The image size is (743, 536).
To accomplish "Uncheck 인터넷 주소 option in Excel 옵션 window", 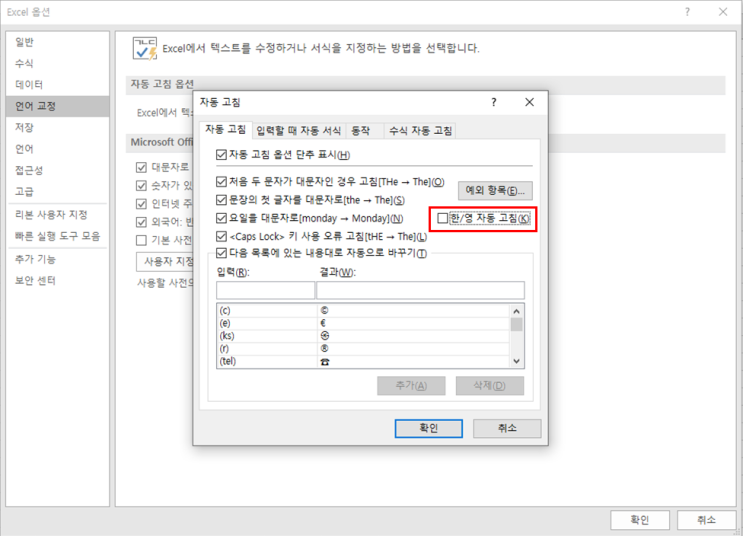I will [141, 204].
